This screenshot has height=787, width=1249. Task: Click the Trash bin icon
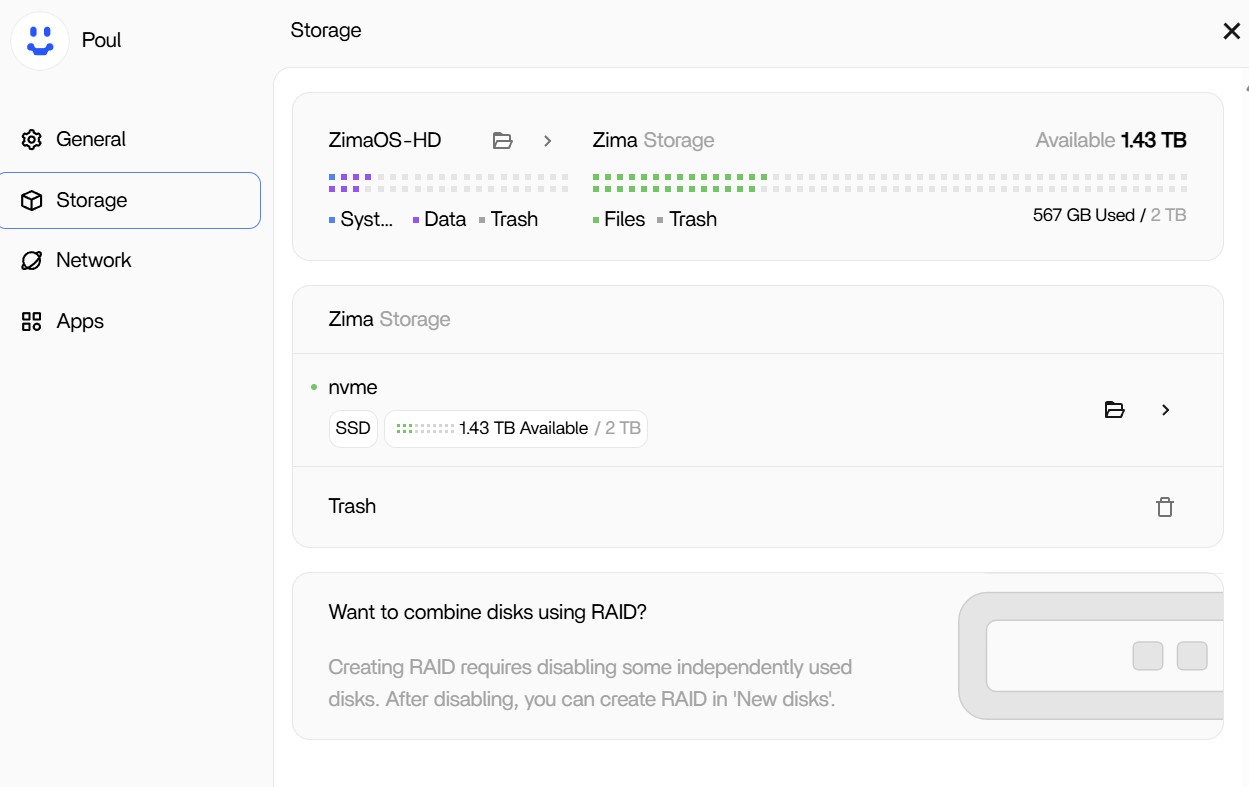click(x=1164, y=507)
